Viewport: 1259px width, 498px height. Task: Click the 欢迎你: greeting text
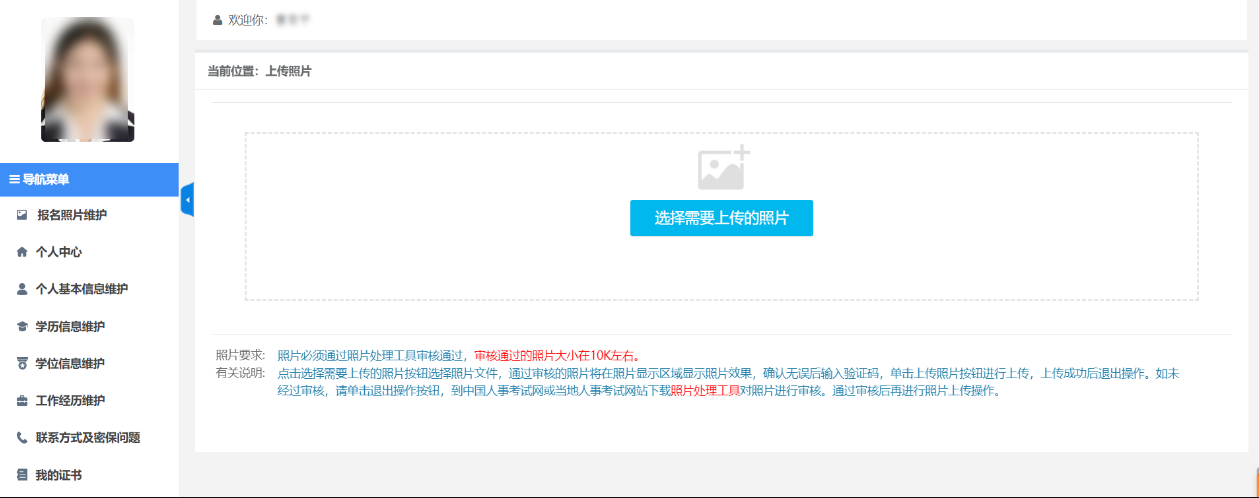click(x=249, y=19)
